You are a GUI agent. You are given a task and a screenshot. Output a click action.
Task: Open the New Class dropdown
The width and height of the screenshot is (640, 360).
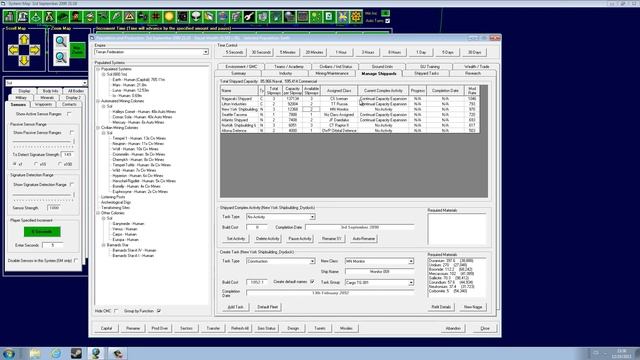click(411, 261)
